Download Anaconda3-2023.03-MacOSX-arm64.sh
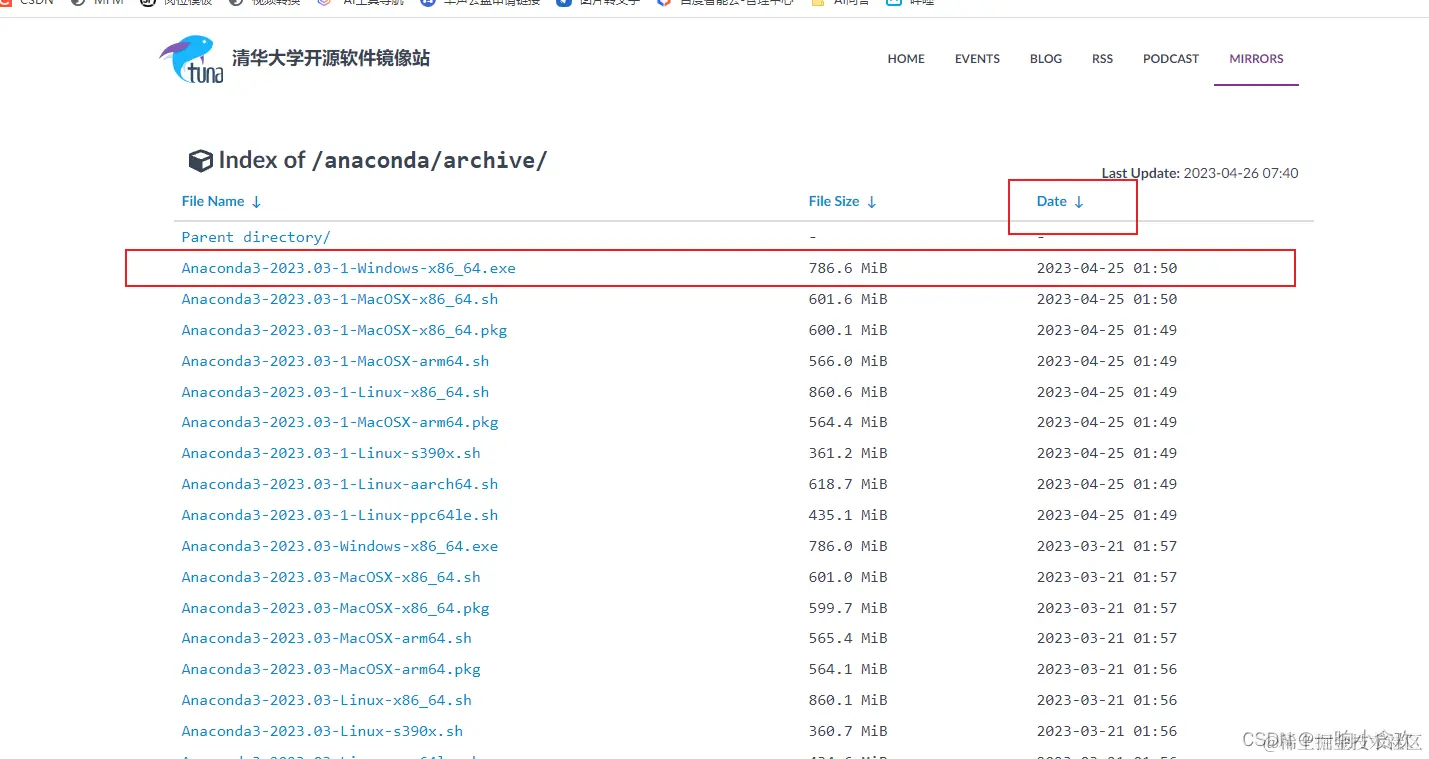 point(326,638)
